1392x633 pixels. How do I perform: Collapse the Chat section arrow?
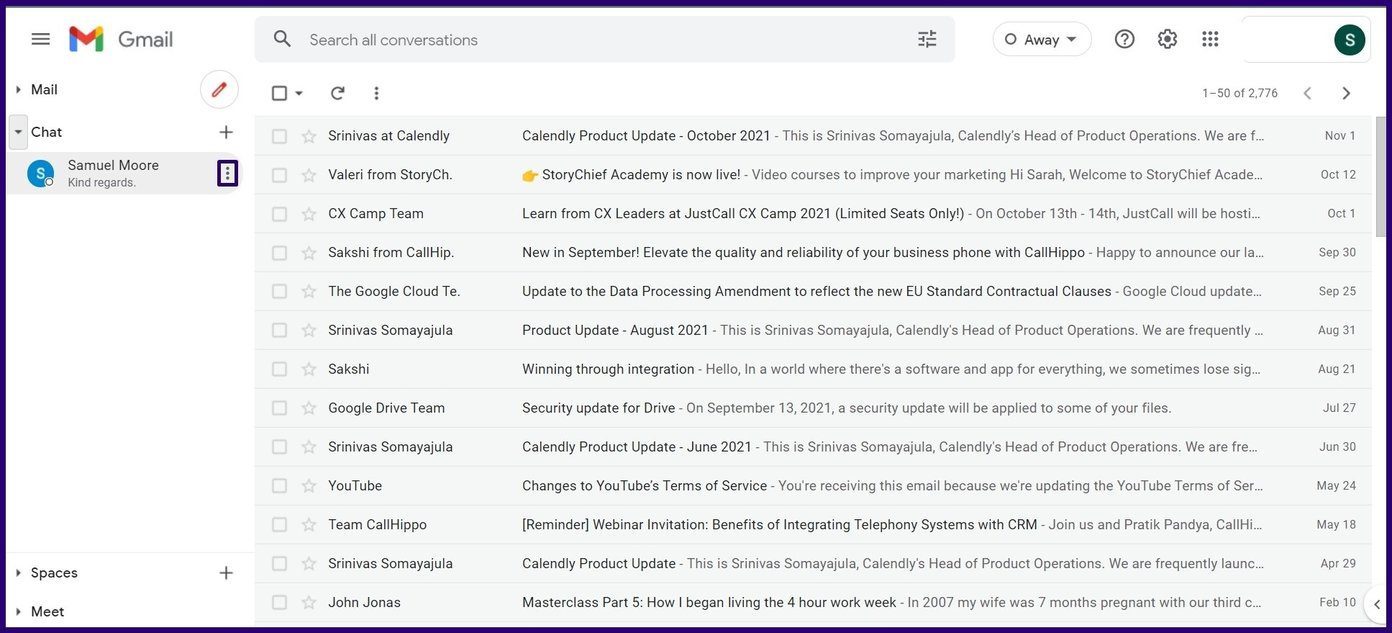point(19,132)
